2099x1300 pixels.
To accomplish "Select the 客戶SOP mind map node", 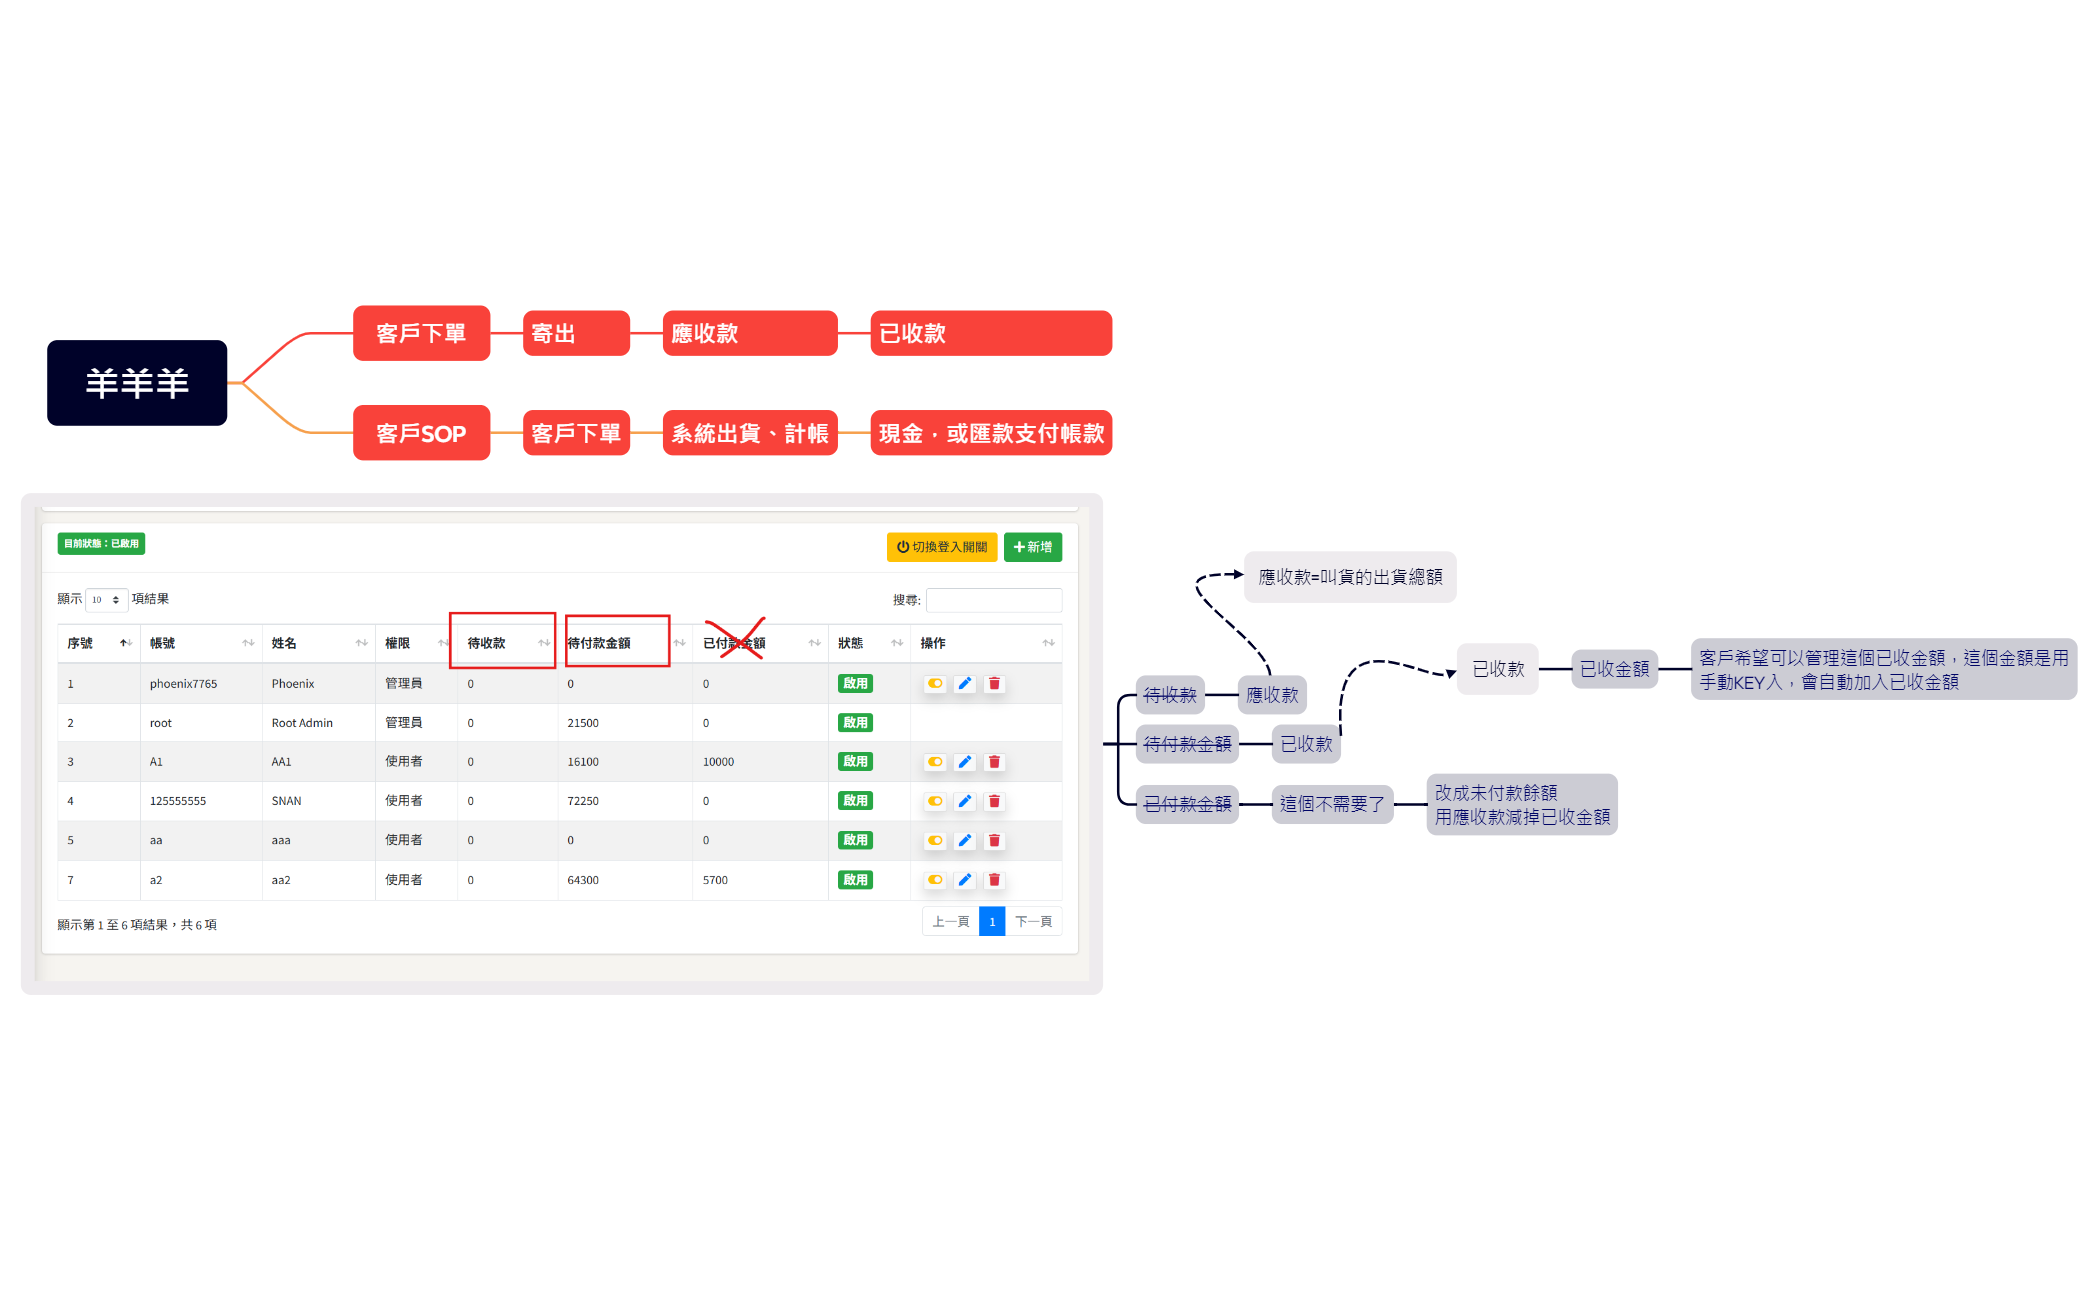I will tap(421, 433).
